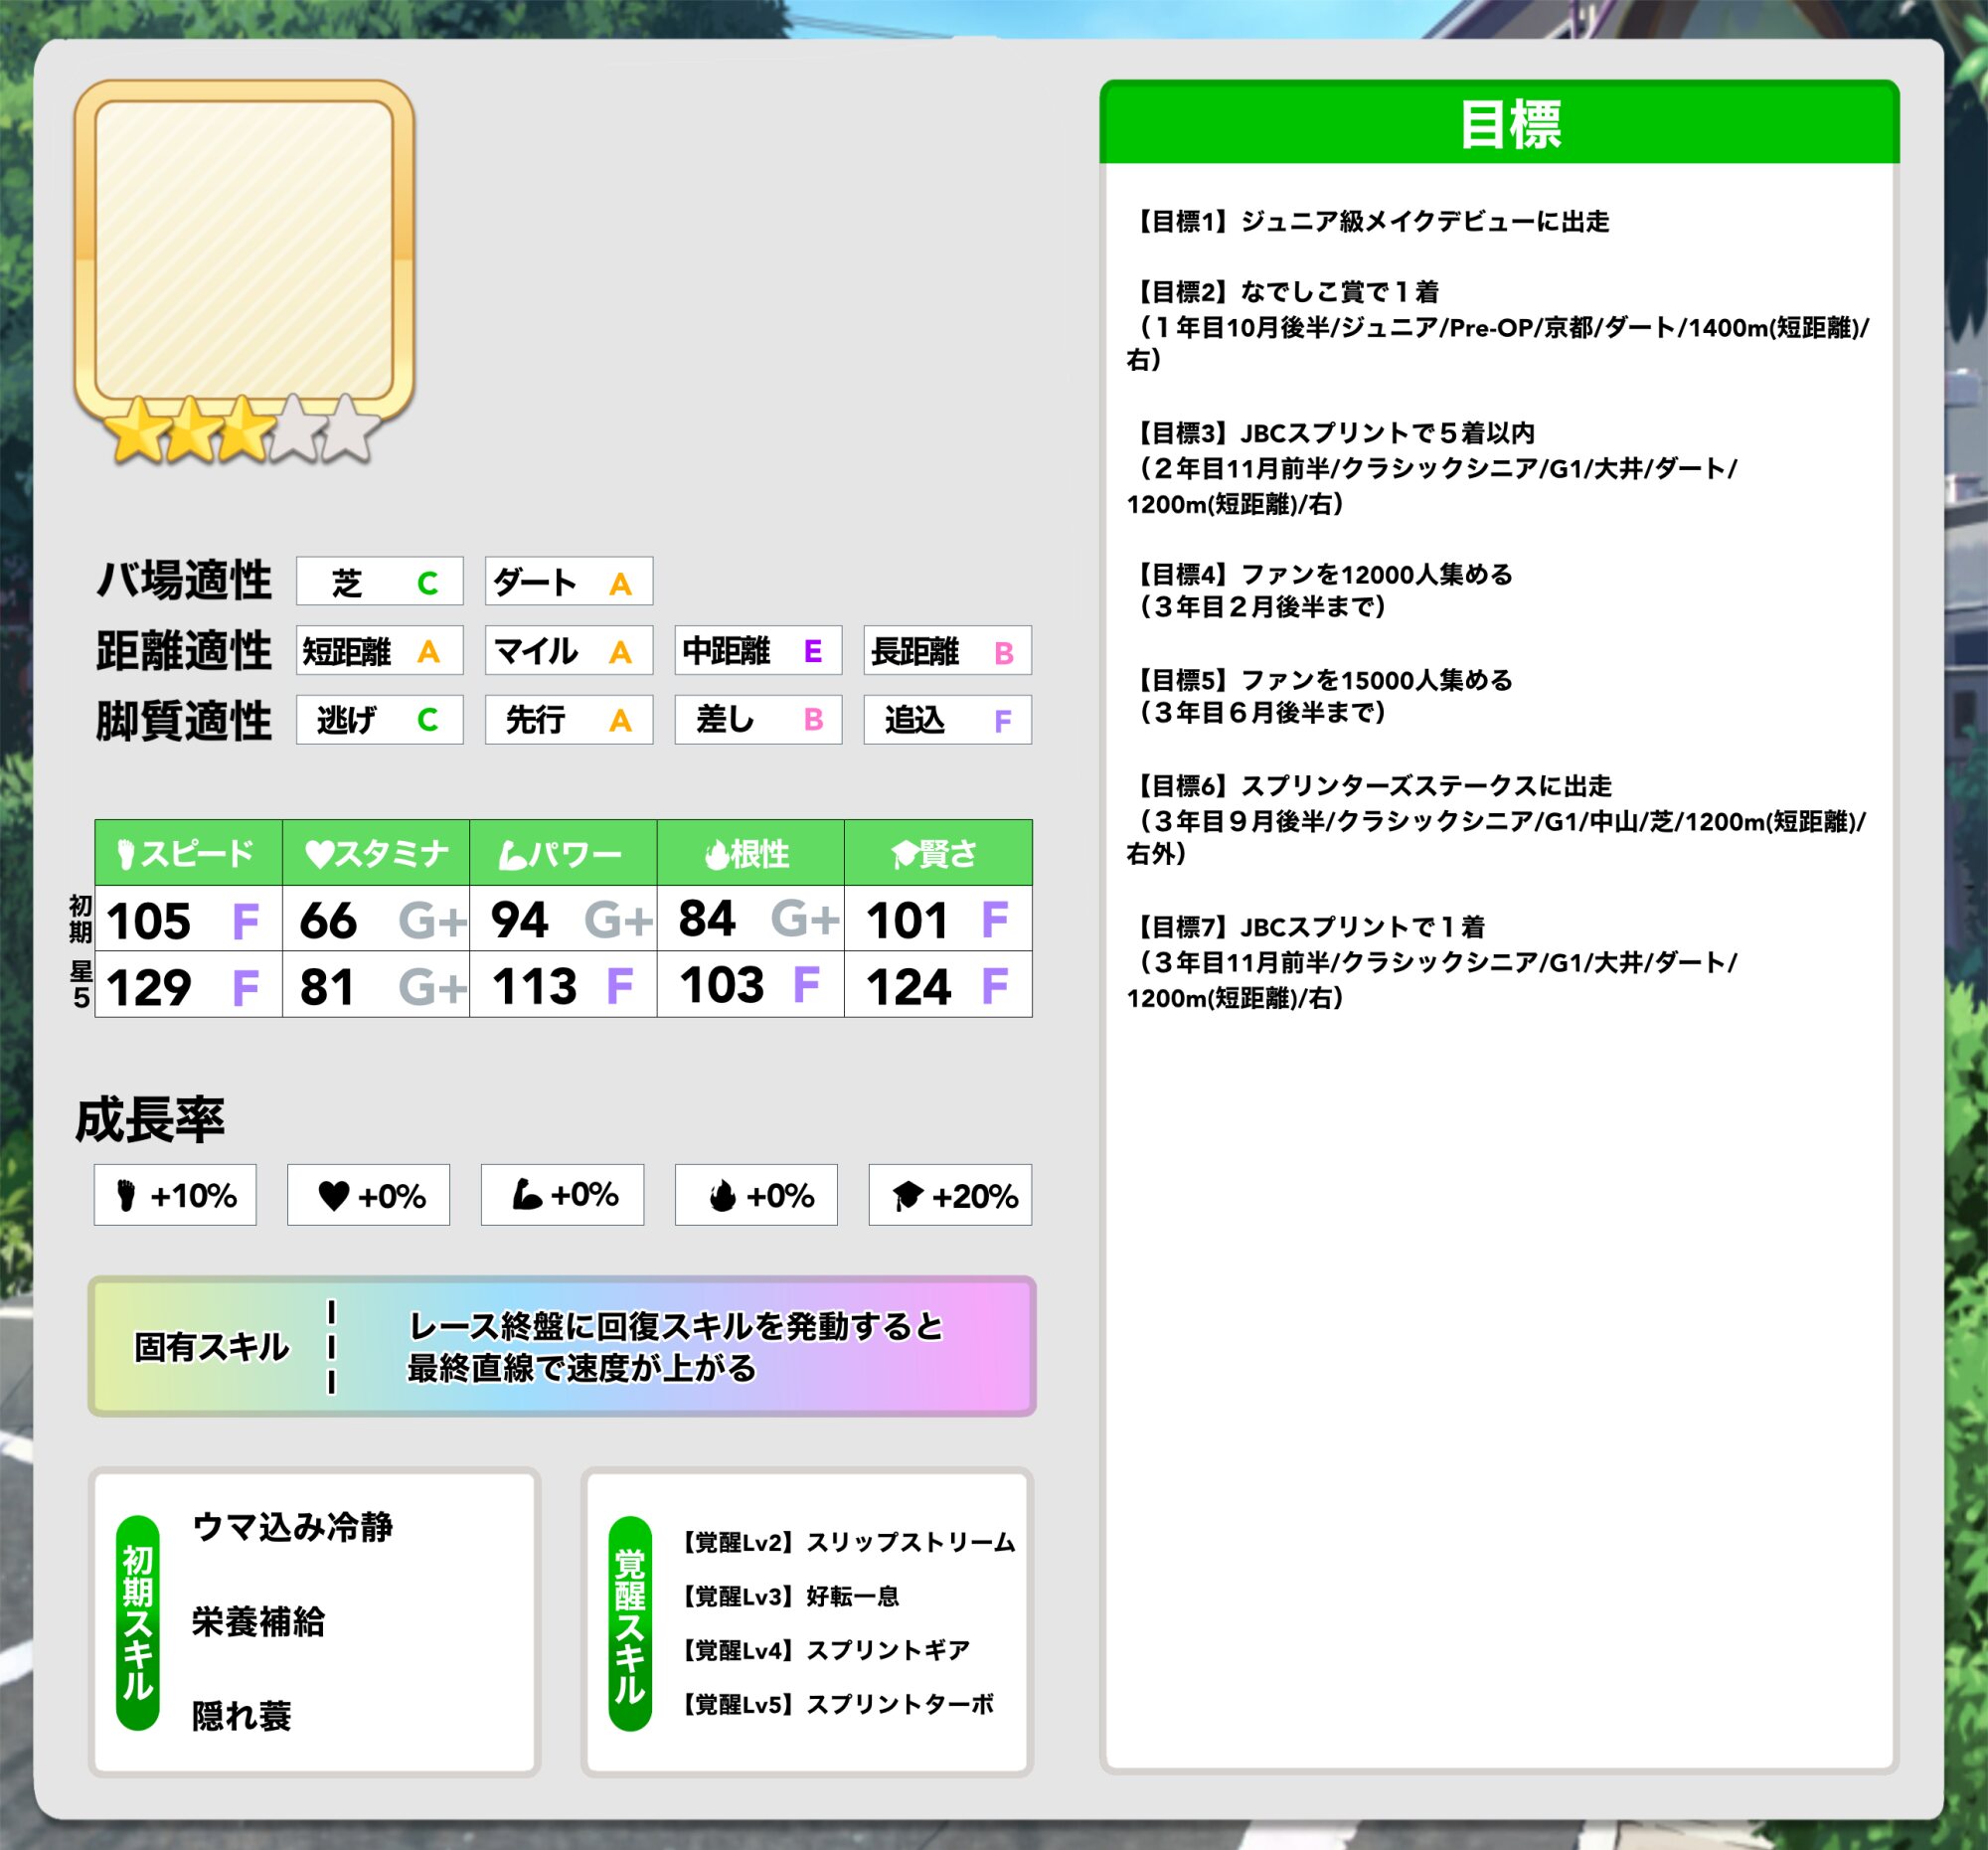The width and height of the screenshot is (1988, 1850).
Task: Click the guts flame icon in stats header
Action: [716, 854]
